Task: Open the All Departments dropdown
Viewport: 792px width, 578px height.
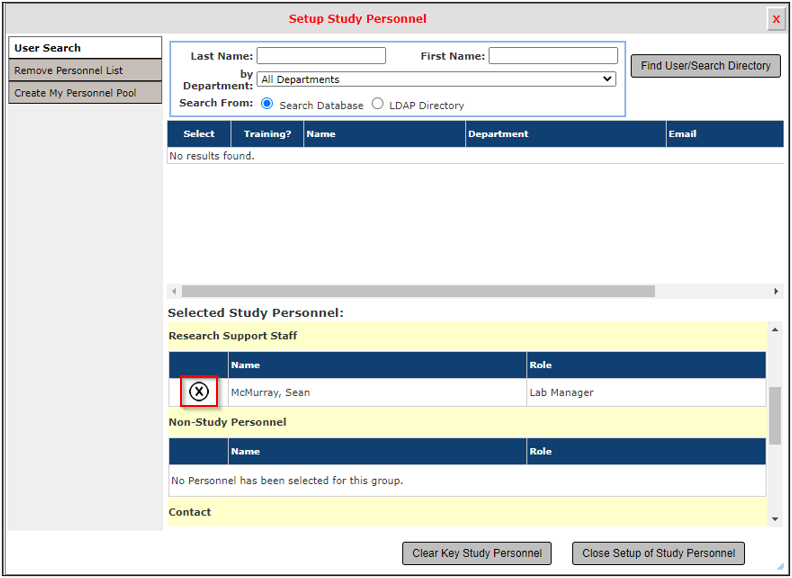Action: pyautogui.click(x=436, y=79)
